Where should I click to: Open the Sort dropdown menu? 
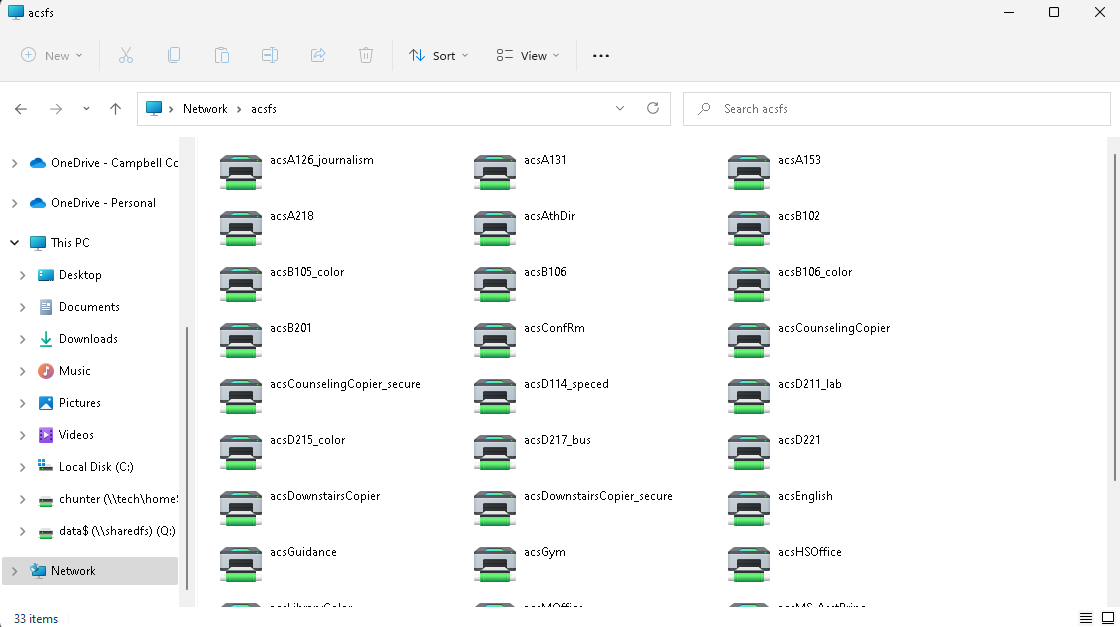[439, 56]
